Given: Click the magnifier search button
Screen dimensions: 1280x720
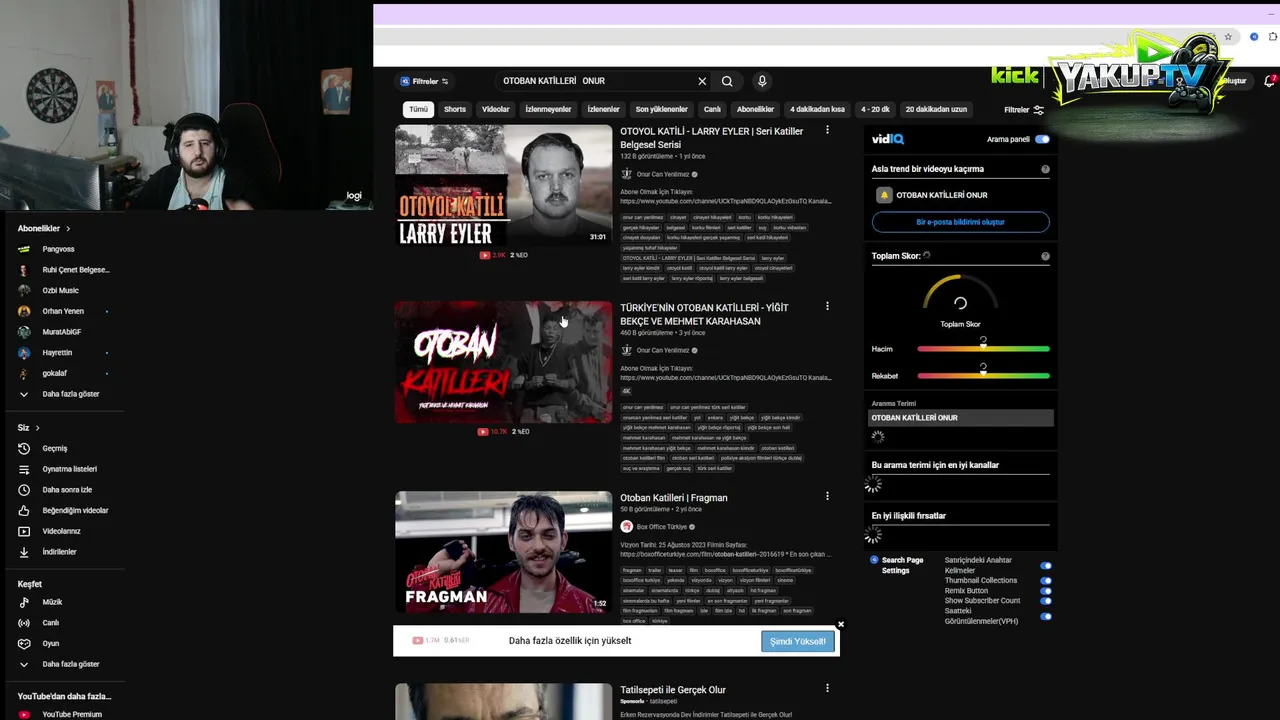Looking at the screenshot, I should pyautogui.click(x=727, y=81).
